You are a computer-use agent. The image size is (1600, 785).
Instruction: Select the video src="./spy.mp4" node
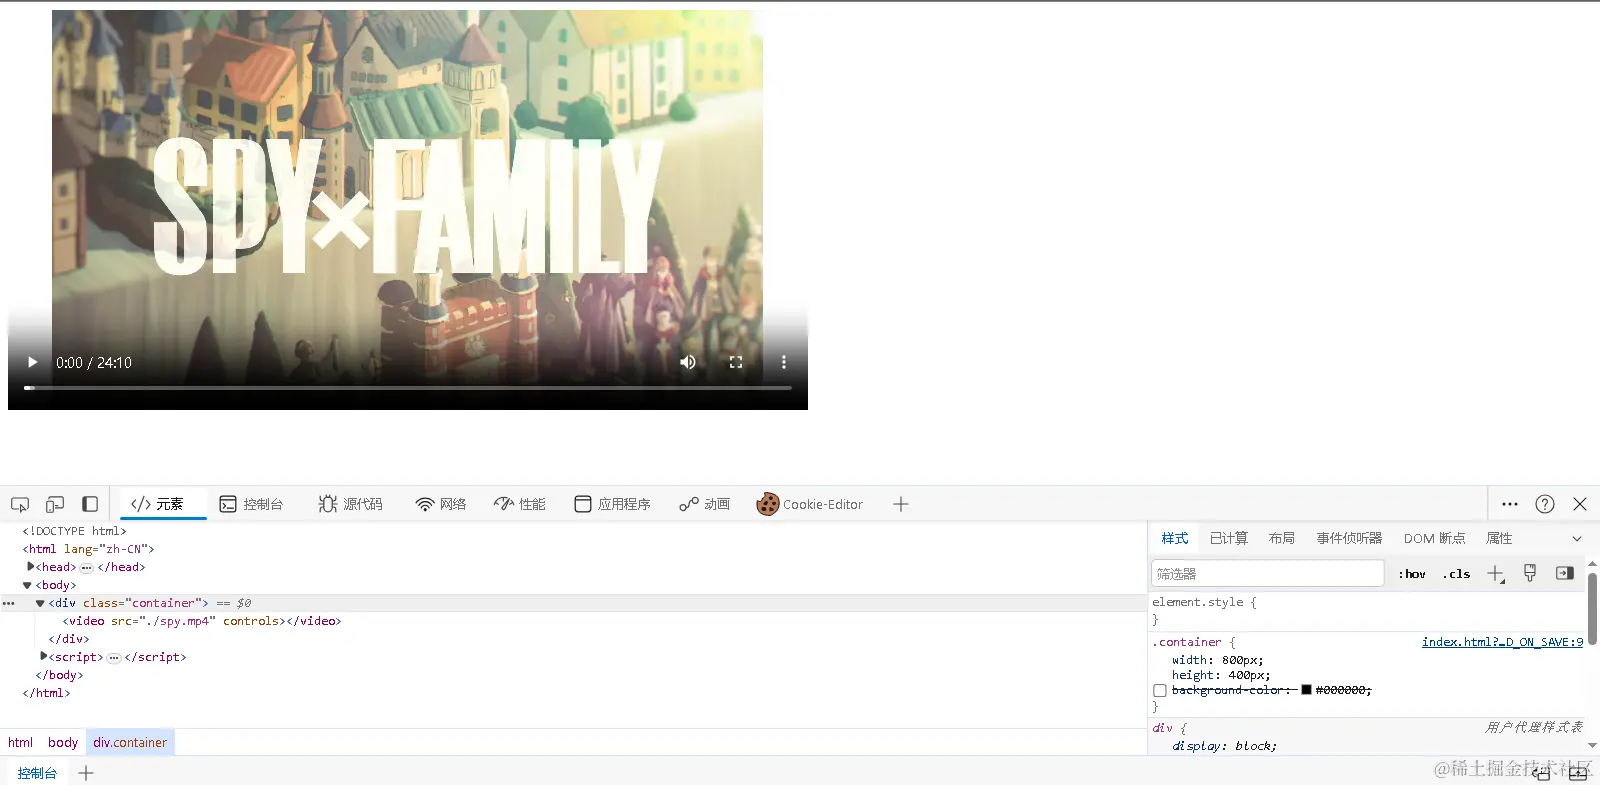point(202,621)
